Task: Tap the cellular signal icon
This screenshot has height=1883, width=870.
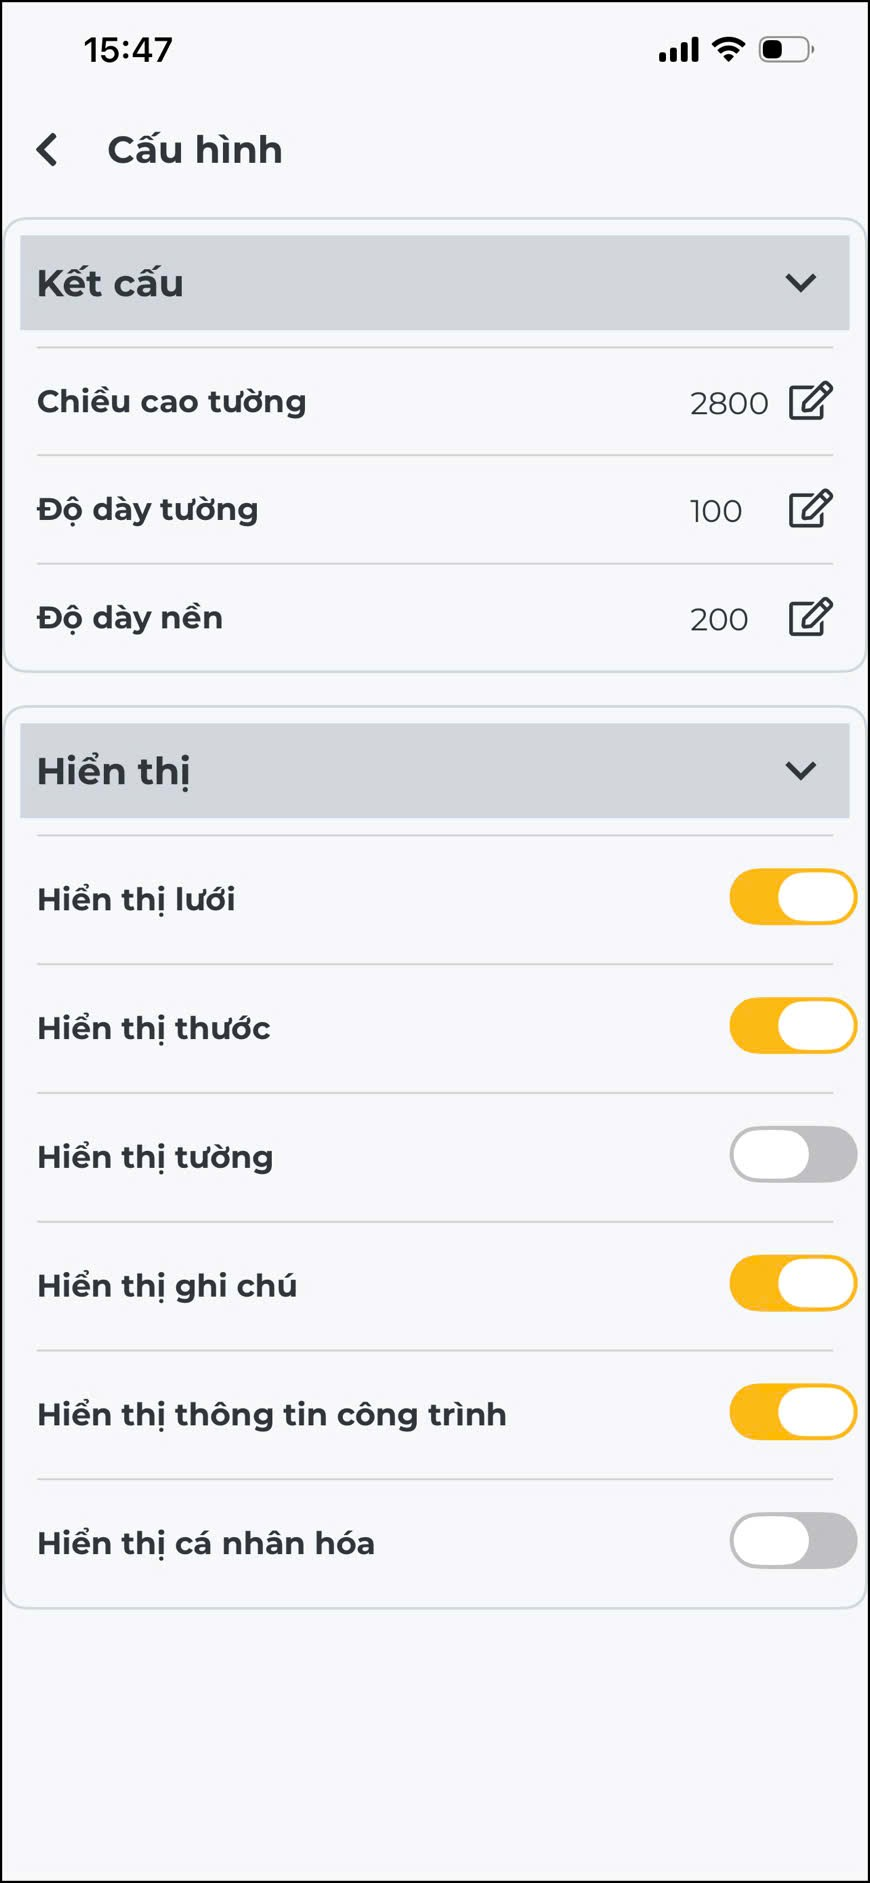Action: (x=678, y=50)
